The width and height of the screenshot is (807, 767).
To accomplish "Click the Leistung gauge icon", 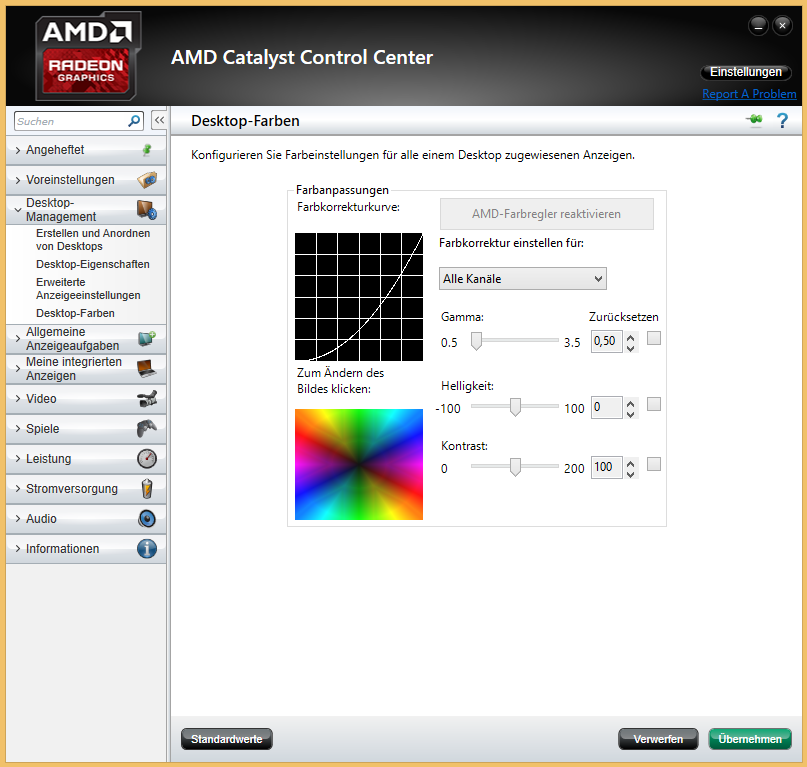I will (x=147, y=458).
